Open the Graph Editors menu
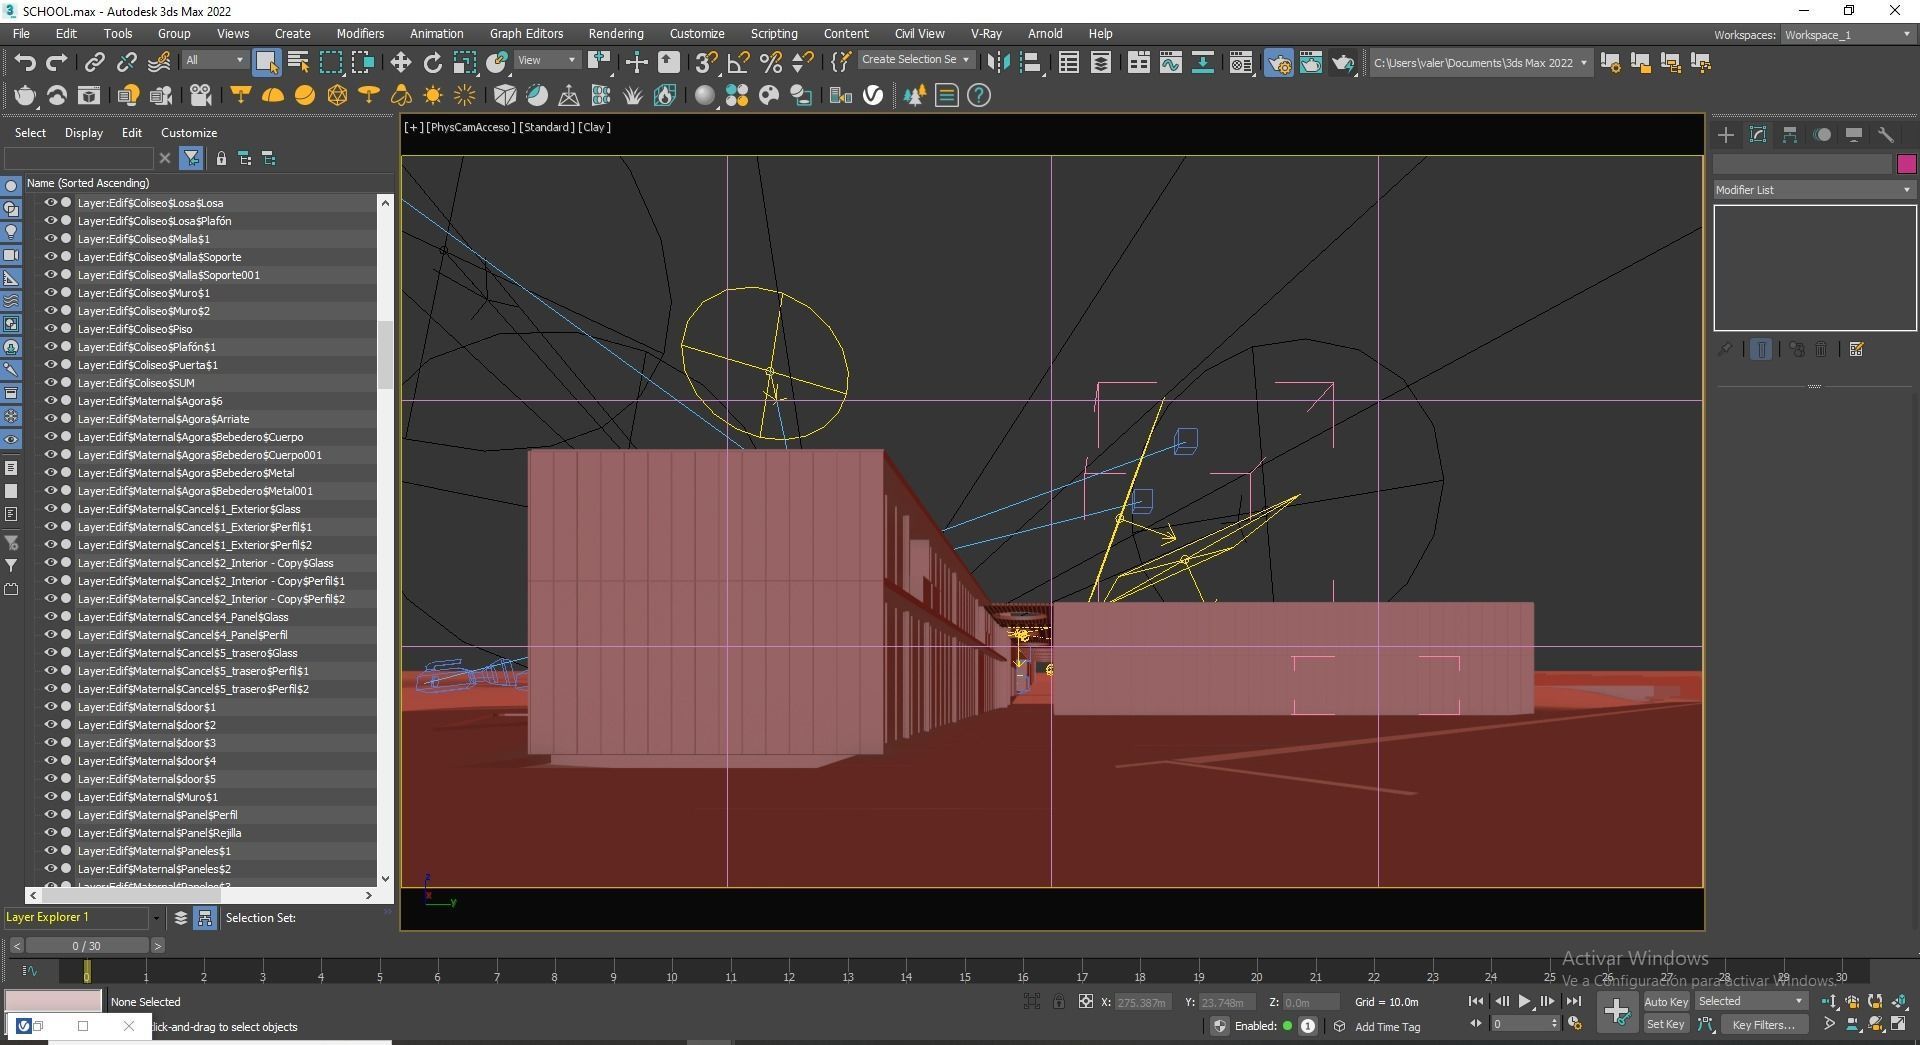The width and height of the screenshot is (1920, 1045). (x=526, y=34)
